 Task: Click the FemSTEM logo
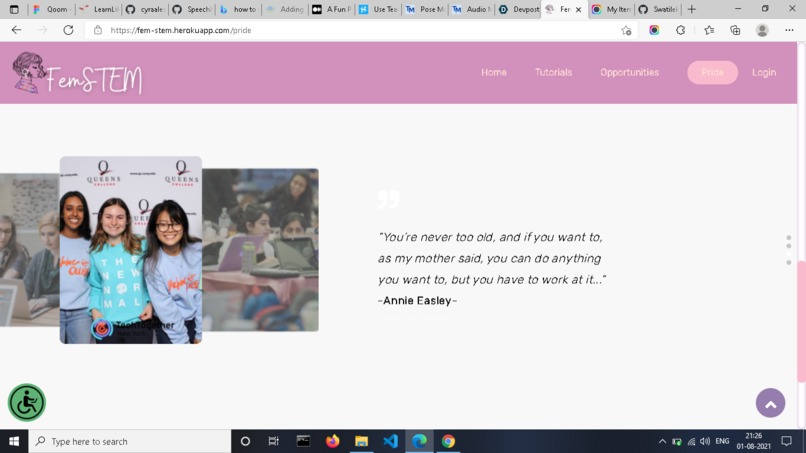(77, 74)
